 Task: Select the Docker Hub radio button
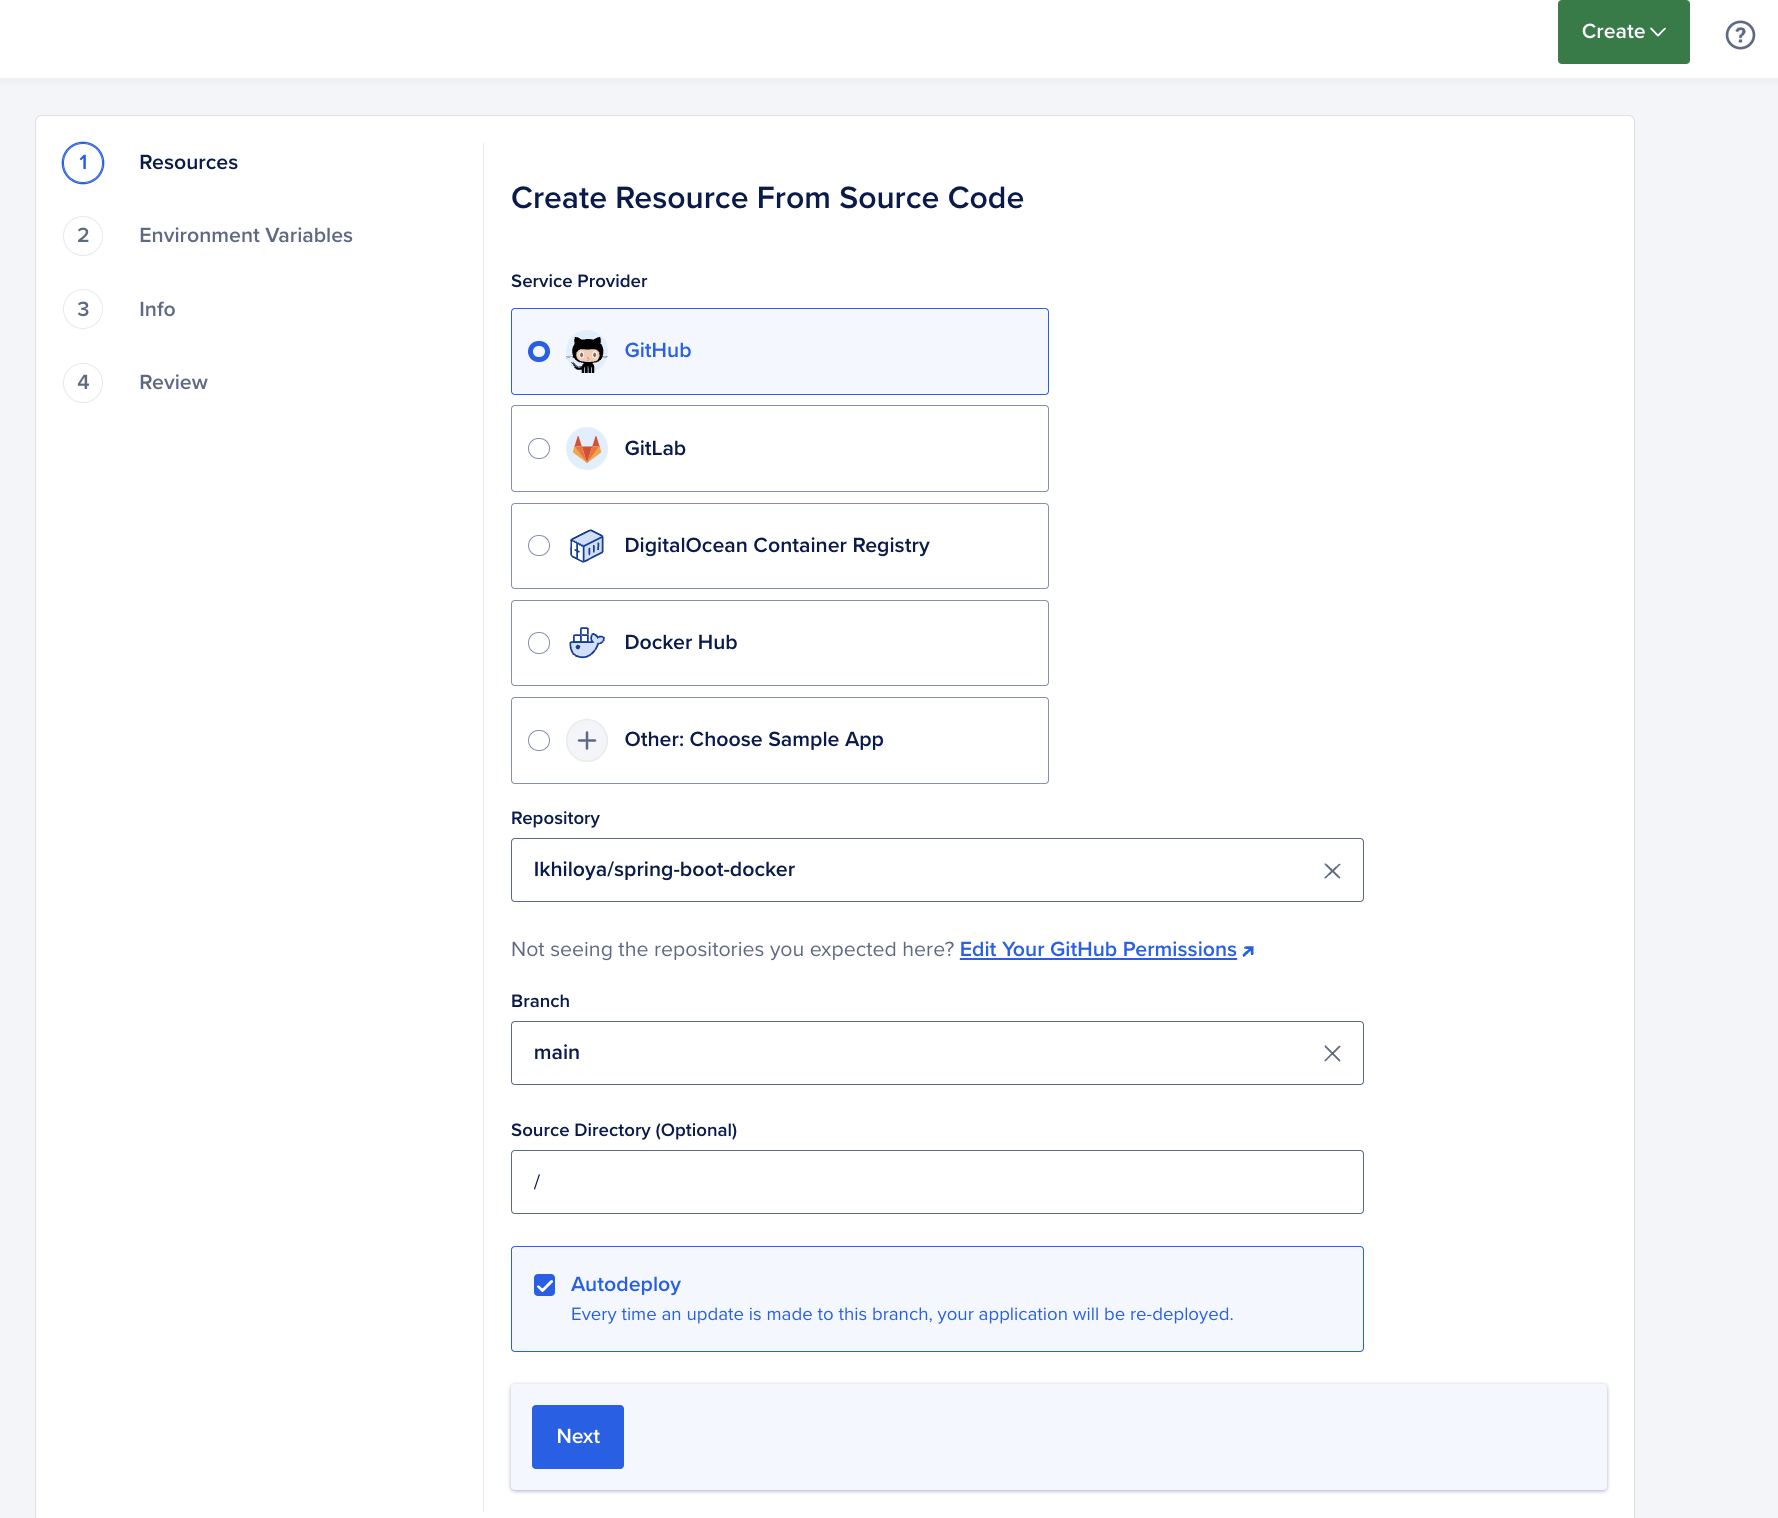[x=539, y=643]
